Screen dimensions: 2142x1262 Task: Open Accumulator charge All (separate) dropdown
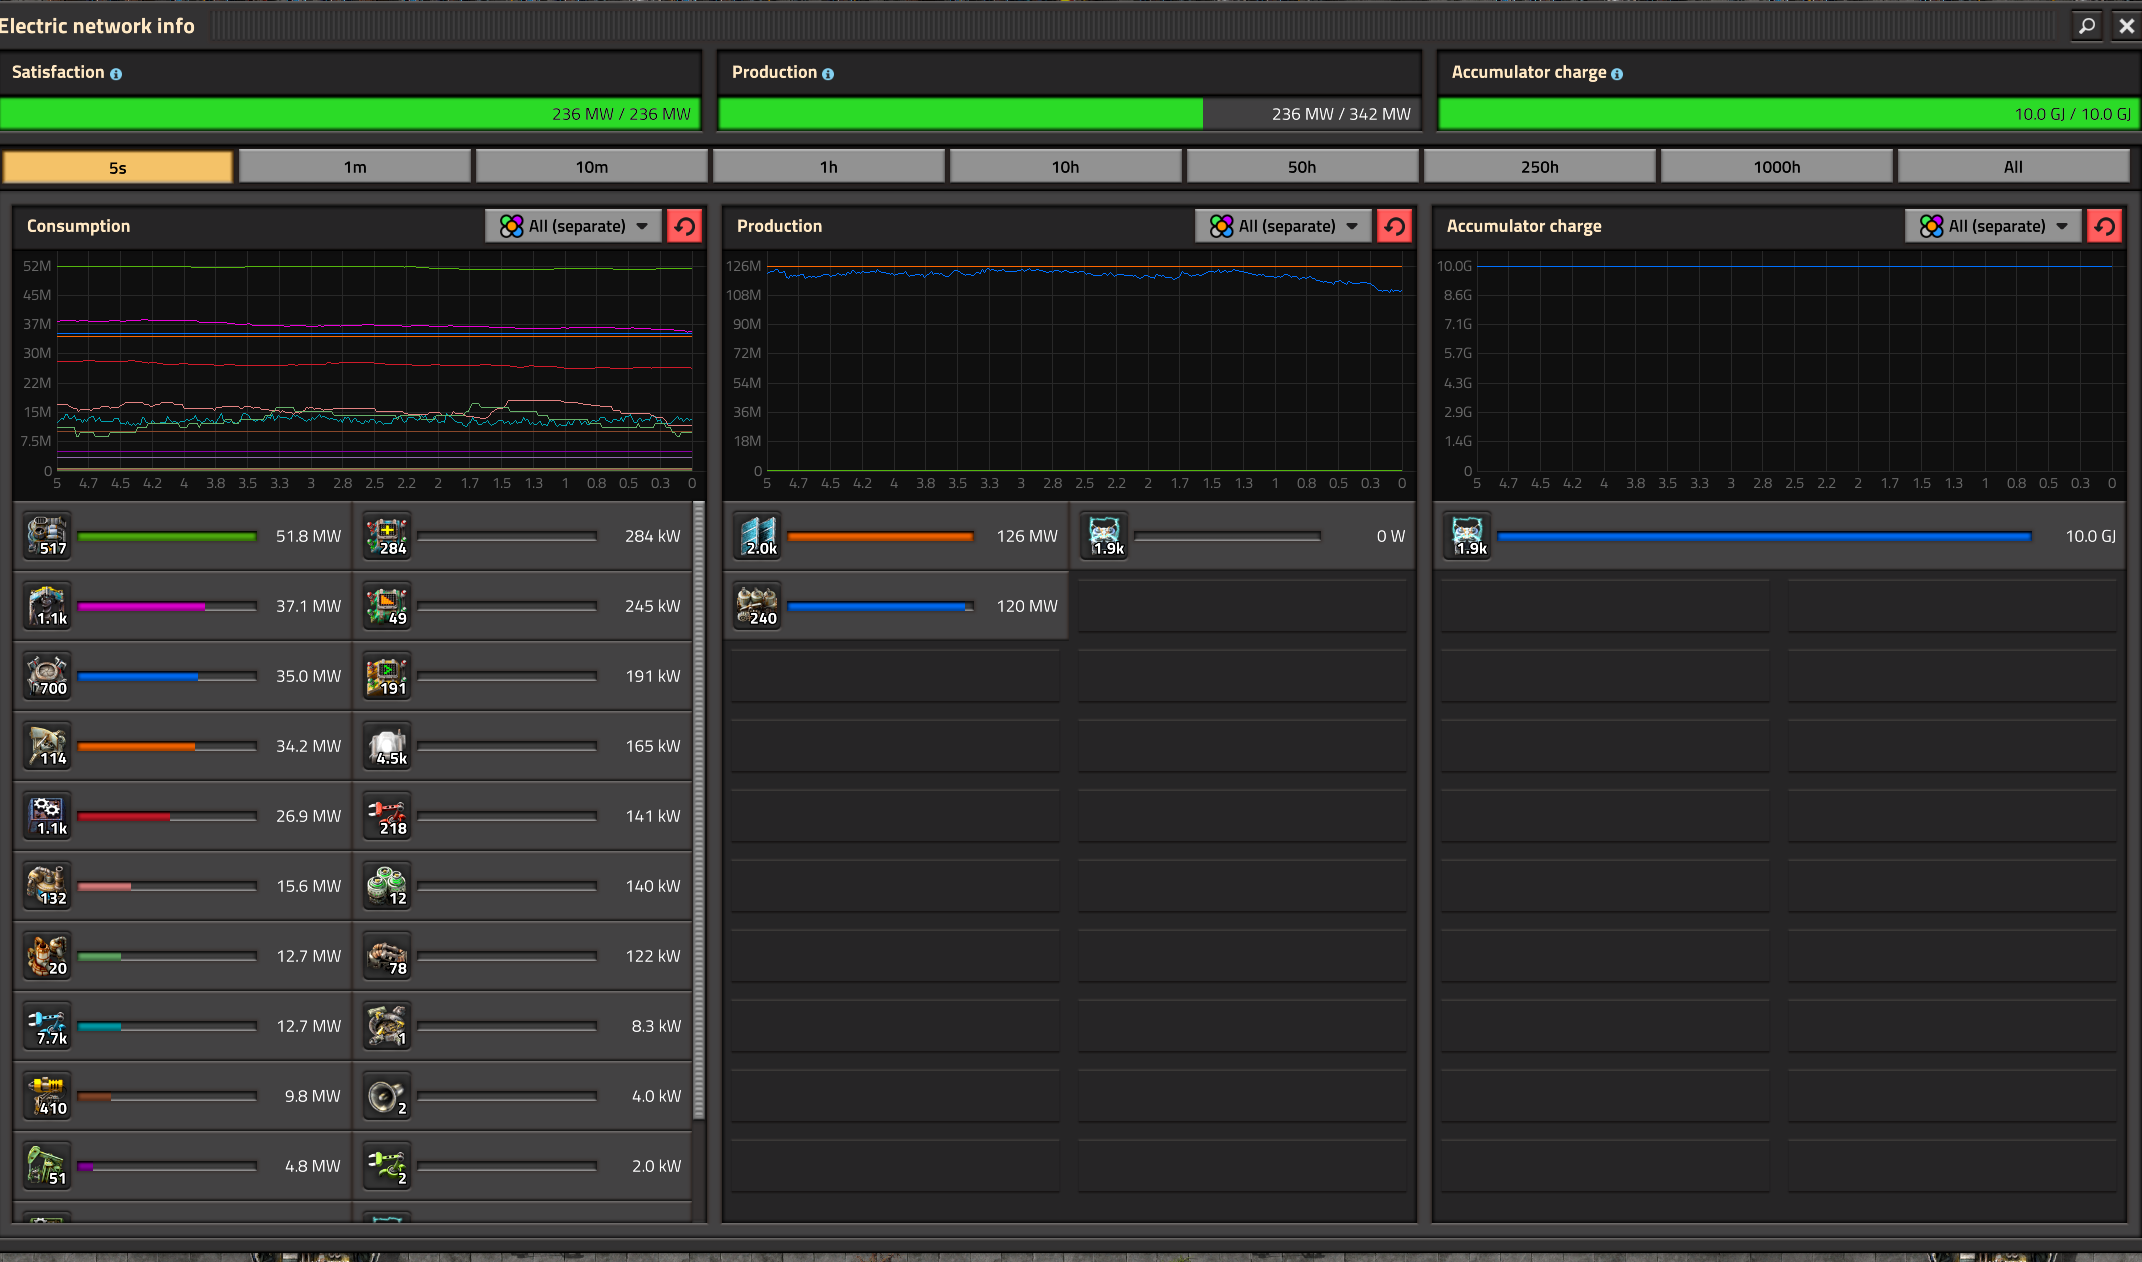pyautogui.click(x=1993, y=226)
